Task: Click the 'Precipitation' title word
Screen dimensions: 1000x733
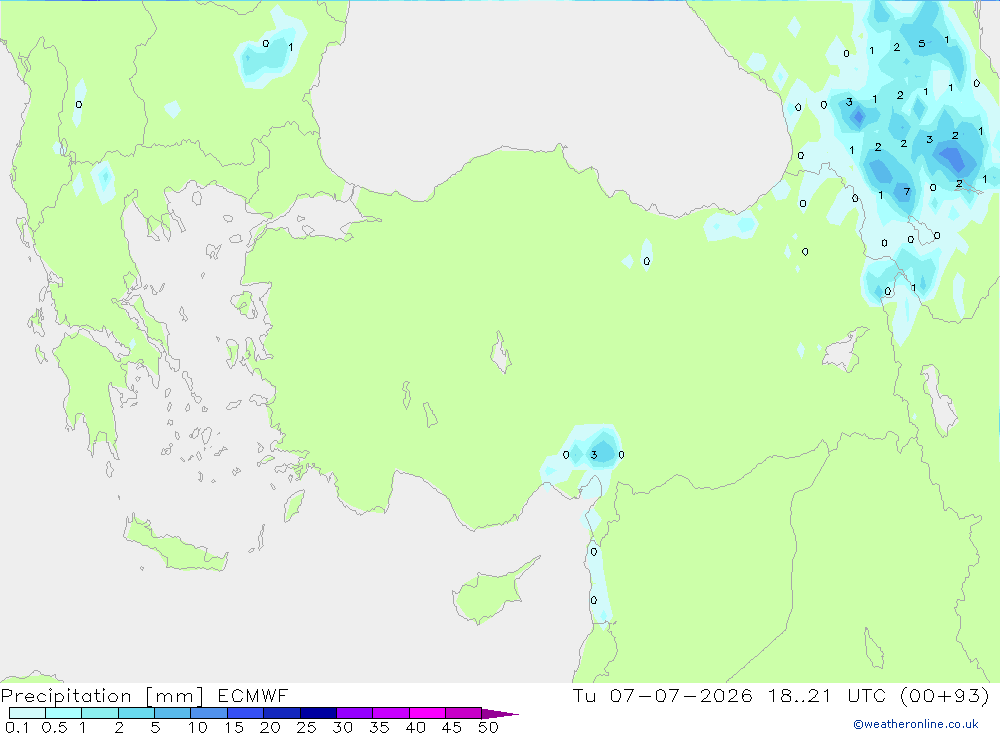Action: [66, 696]
